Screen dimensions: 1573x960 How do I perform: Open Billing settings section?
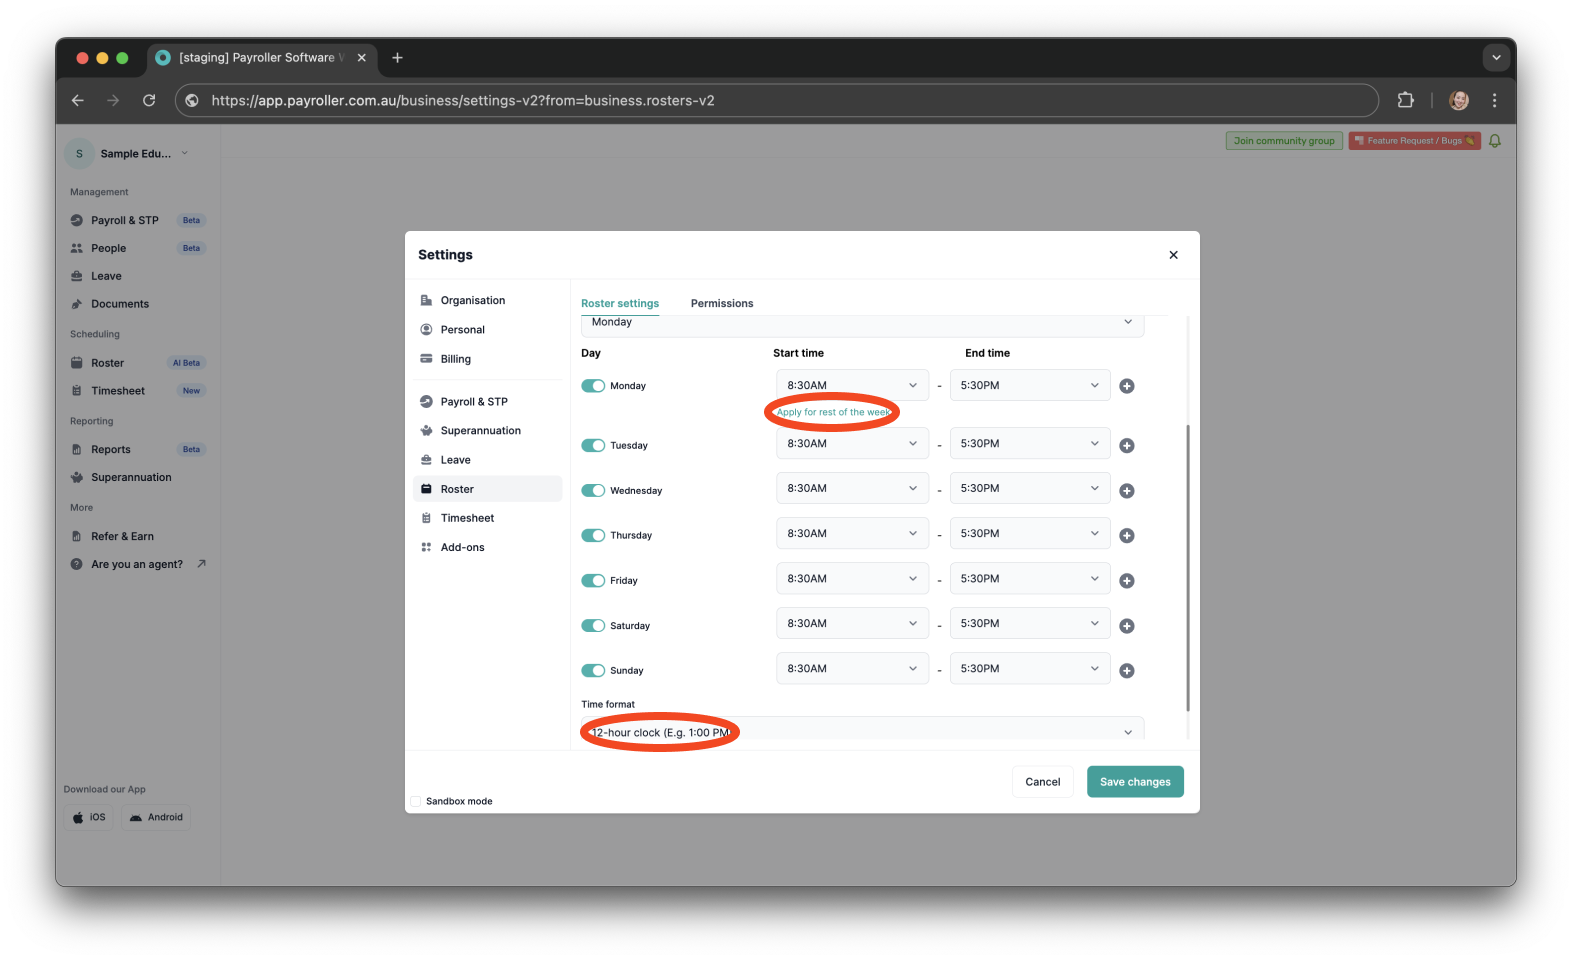(x=488, y=359)
